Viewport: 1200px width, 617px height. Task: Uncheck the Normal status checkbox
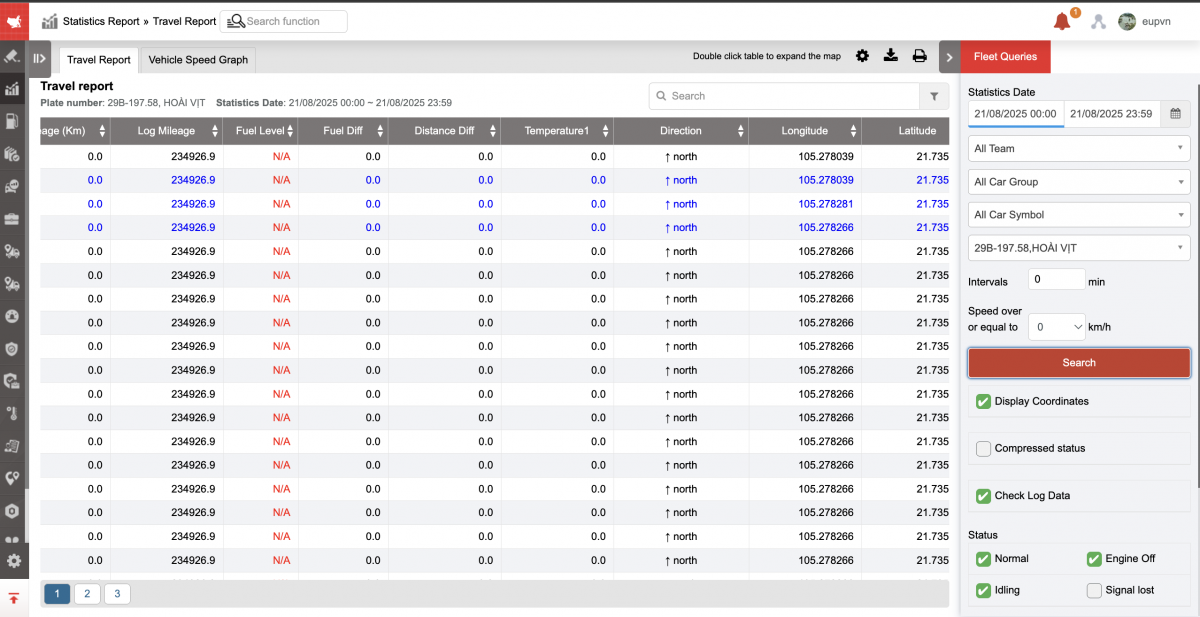point(983,559)
